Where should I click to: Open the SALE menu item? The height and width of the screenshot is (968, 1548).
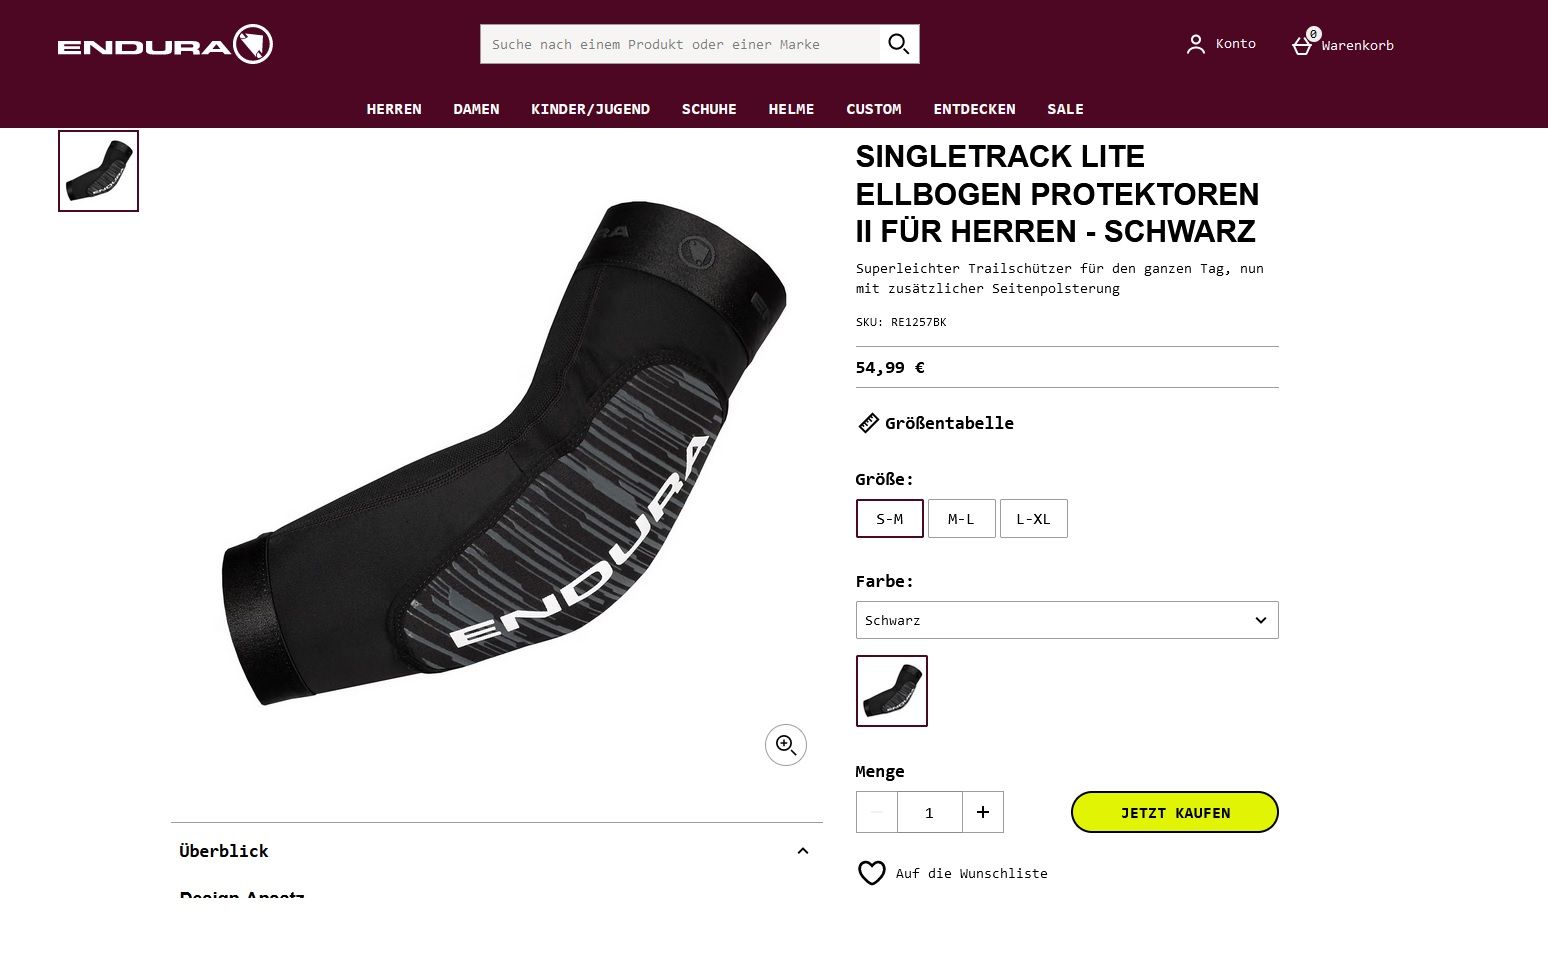pyautogui.click(x=1065, y=109)
